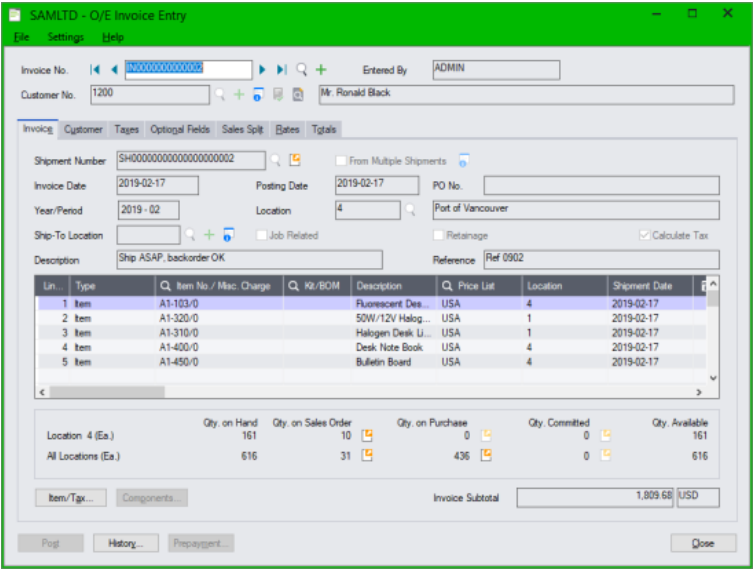The height and width of the screenshot is (570, 754).
Task: Click the PO No. input field
Action: point(601,185)
